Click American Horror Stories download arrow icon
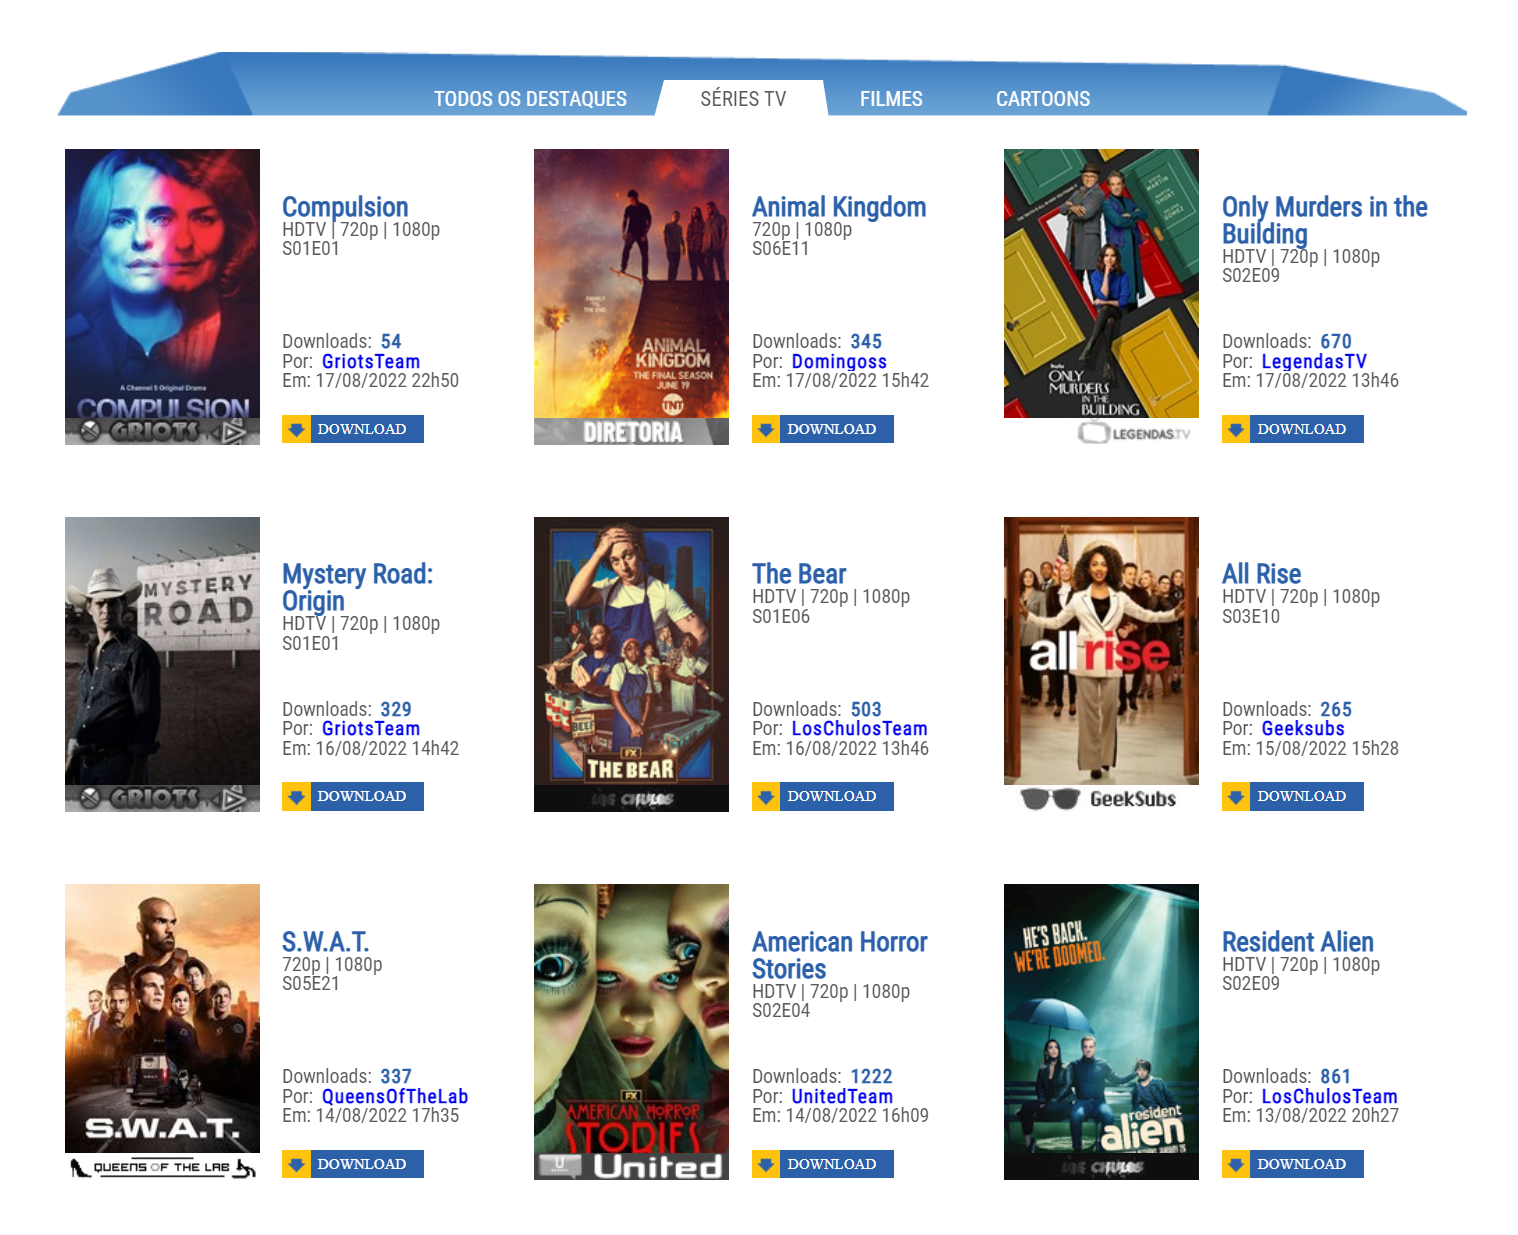1518x1235 pixels. tap(766, 1164)
